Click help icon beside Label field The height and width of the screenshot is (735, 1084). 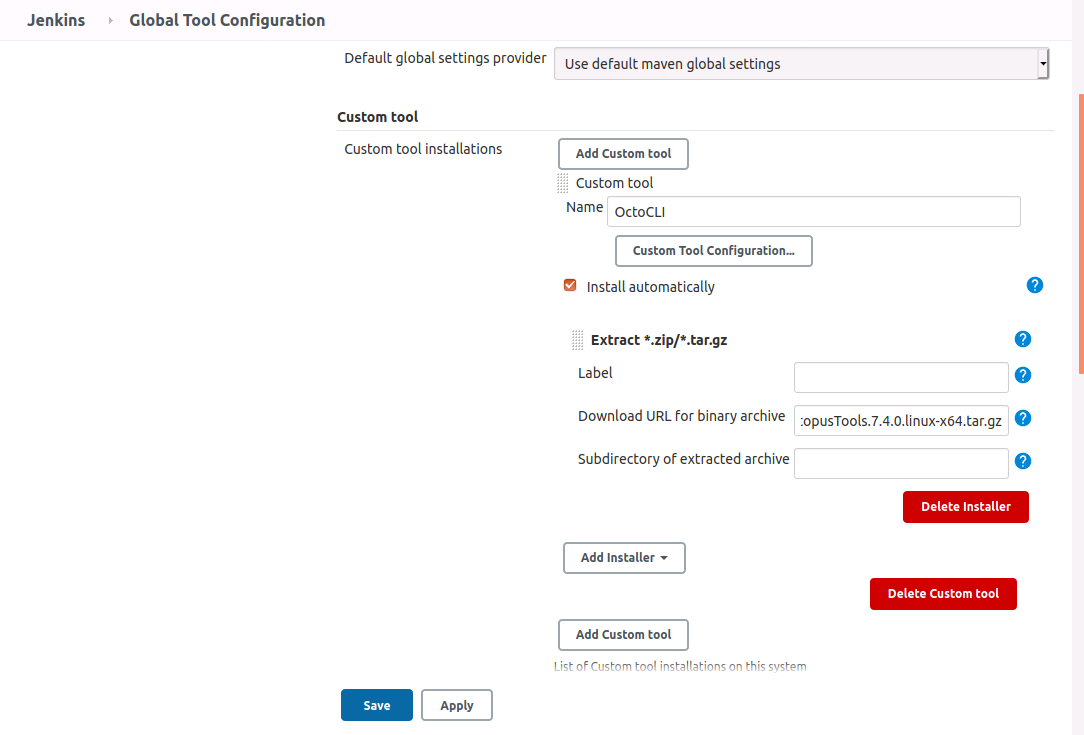pyautogui.click(x=1022, y=375)
